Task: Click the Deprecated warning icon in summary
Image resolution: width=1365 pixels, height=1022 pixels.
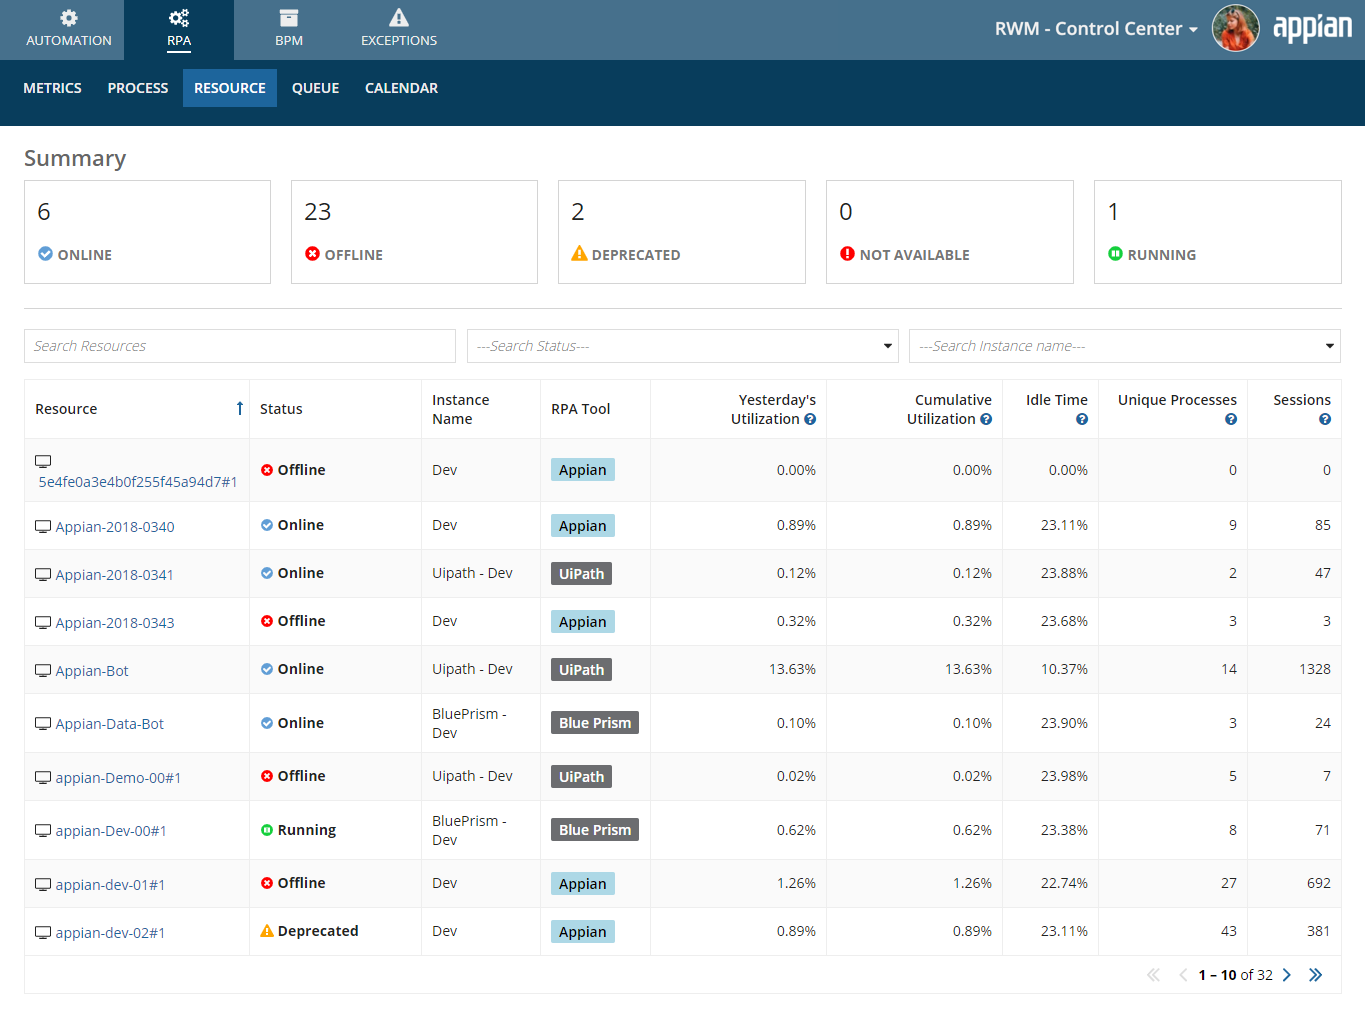Action: click(x=579, y=254)
